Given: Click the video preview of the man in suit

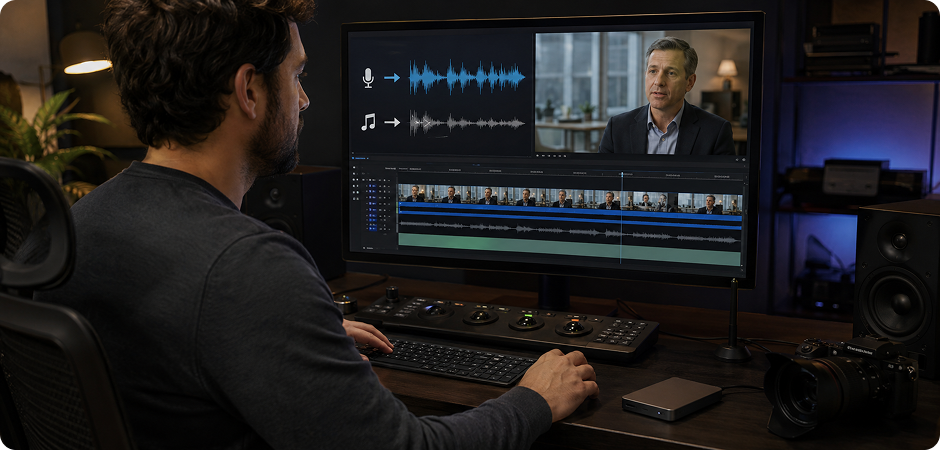Looking at the screenshot, I should pyautogui.click(x=642, y=91).
